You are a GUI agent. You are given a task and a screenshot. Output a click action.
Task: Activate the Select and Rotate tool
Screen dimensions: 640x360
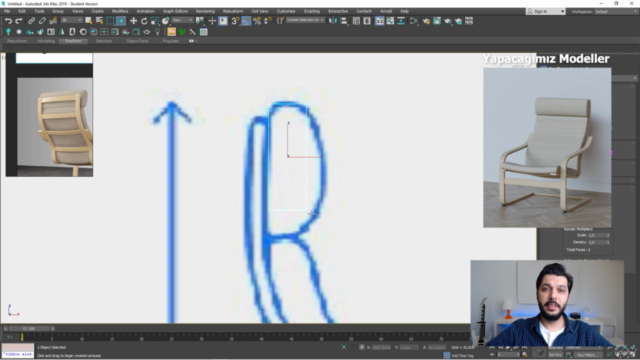[144, 21]
